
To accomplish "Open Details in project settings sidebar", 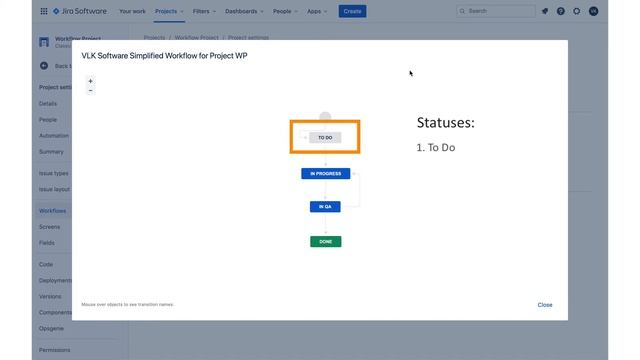I will (x=48, y=104).
